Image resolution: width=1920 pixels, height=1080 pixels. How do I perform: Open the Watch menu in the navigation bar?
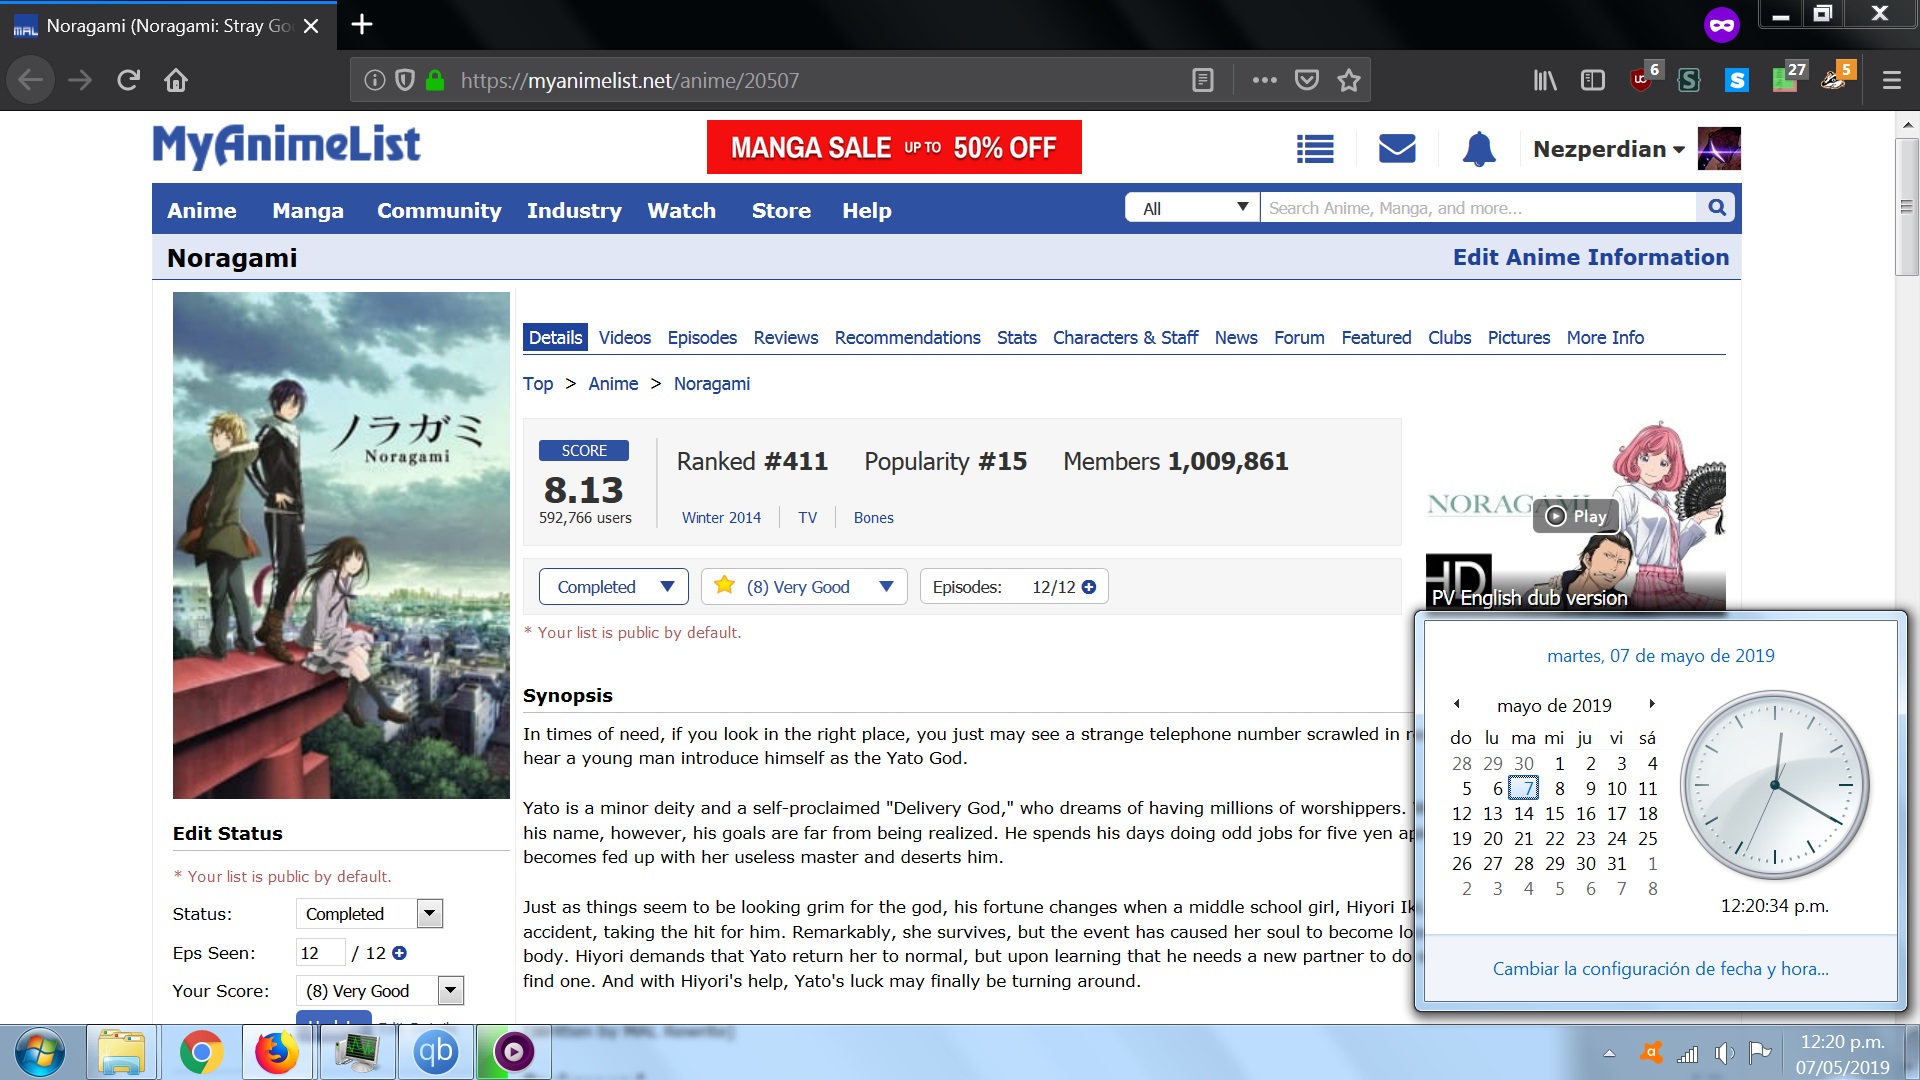tap(681, 210)
